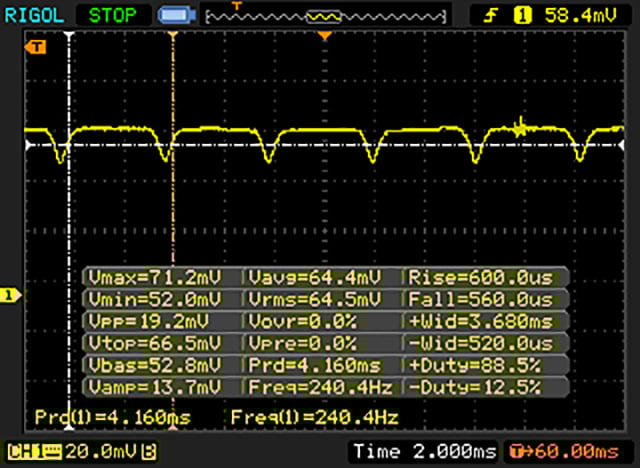Click the waveform memory overview bar
This screenshot has width=640, height=468.
(x=325, y=17)
